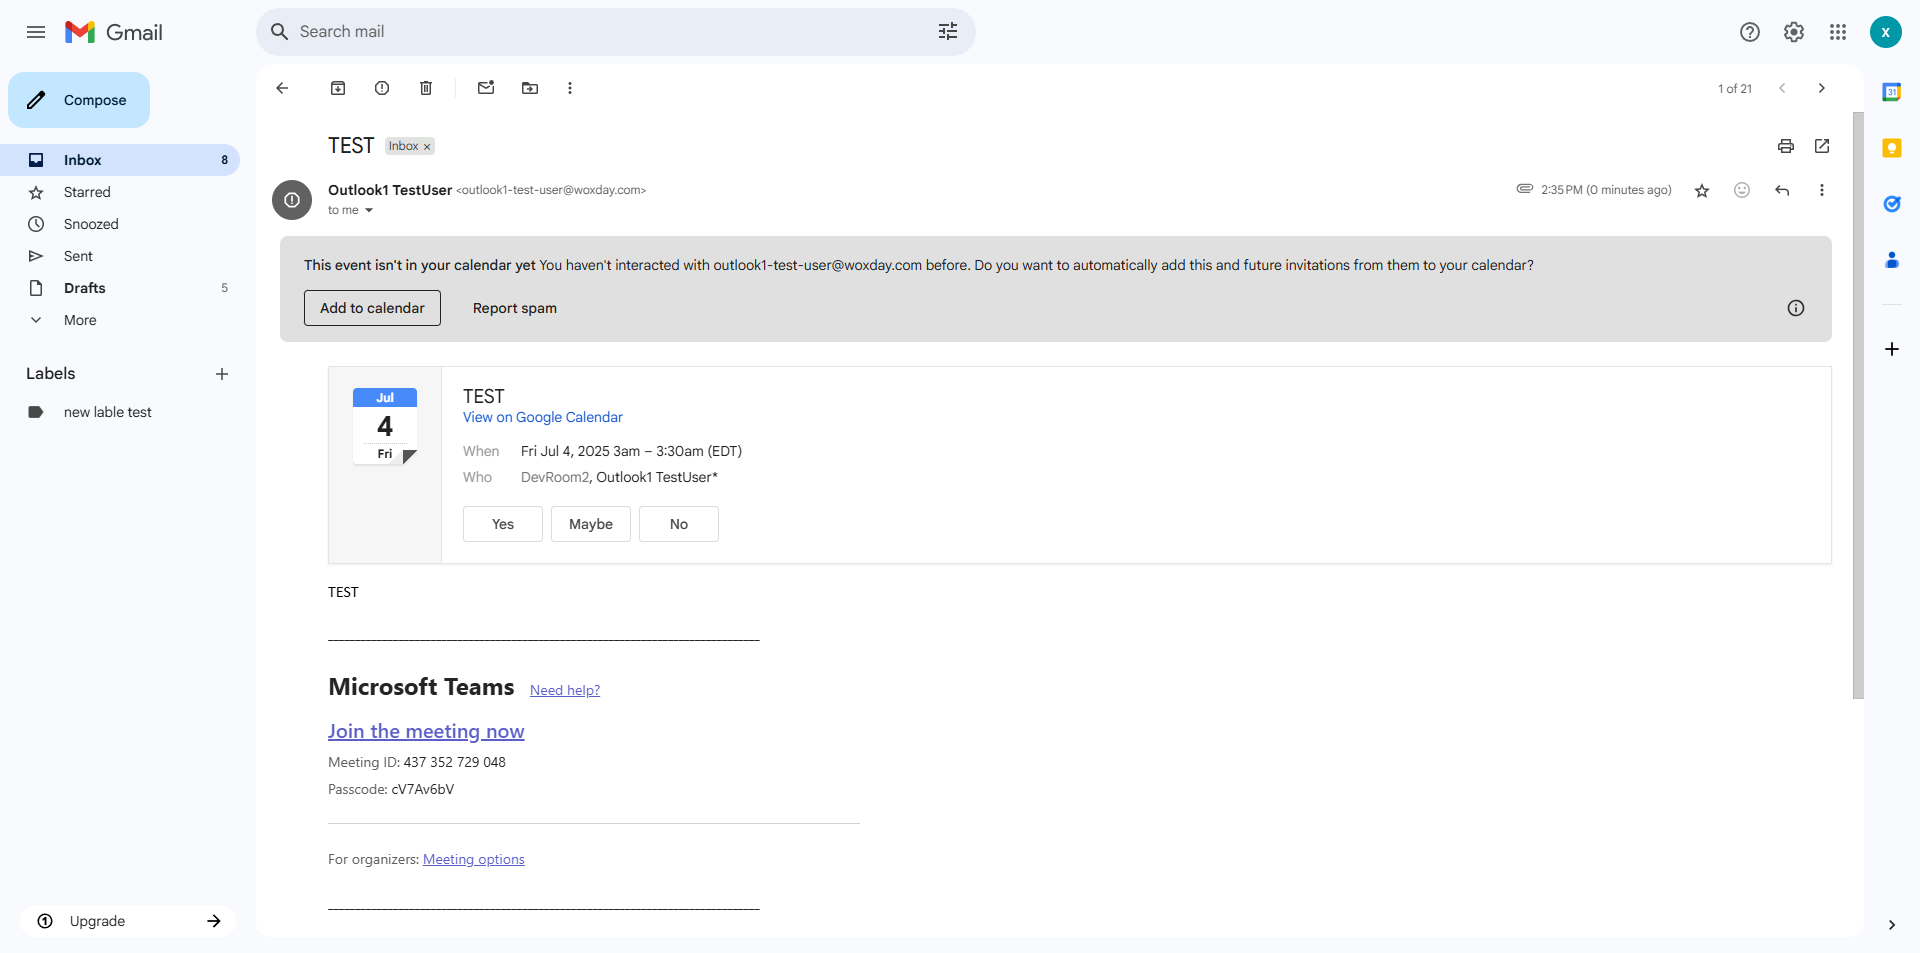Open Google Tasks side panel
1920x953 pixels.
tap(1892, 204)
